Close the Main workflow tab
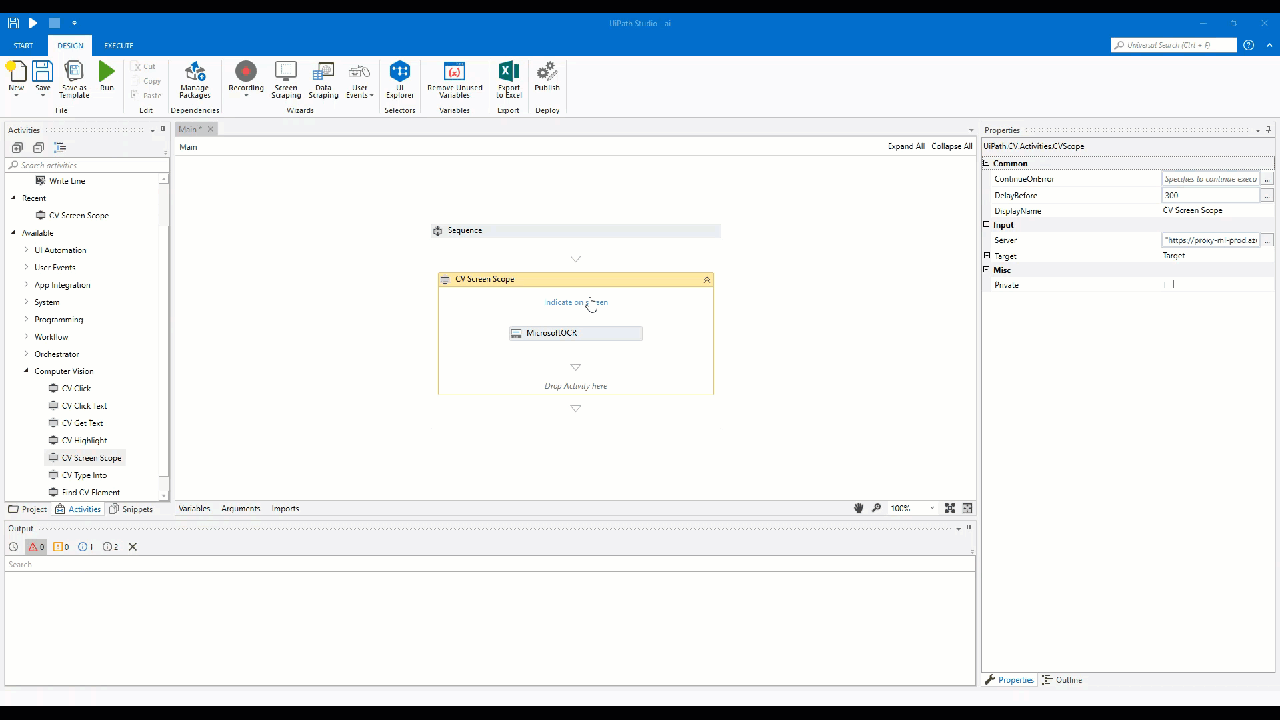This screenshot has width=1280, height=720. pyautogui.click(x=210, y=129)
